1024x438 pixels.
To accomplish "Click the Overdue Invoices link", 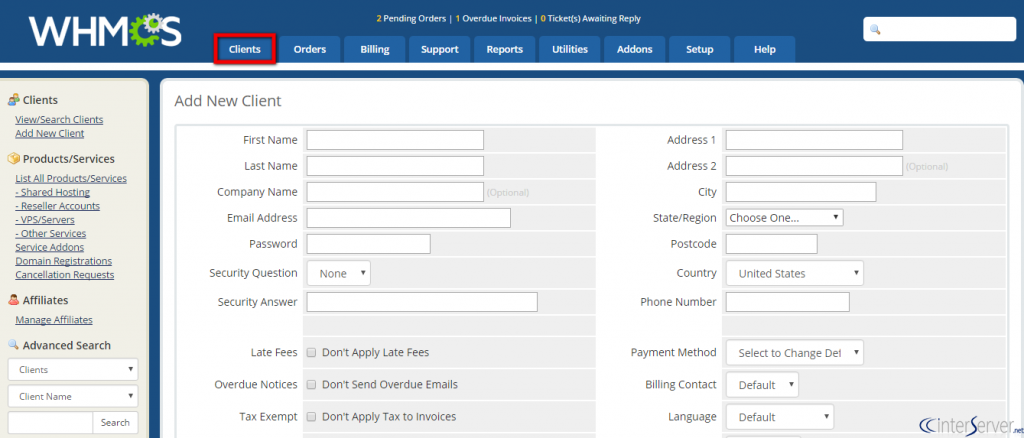I will pos(493,18).
